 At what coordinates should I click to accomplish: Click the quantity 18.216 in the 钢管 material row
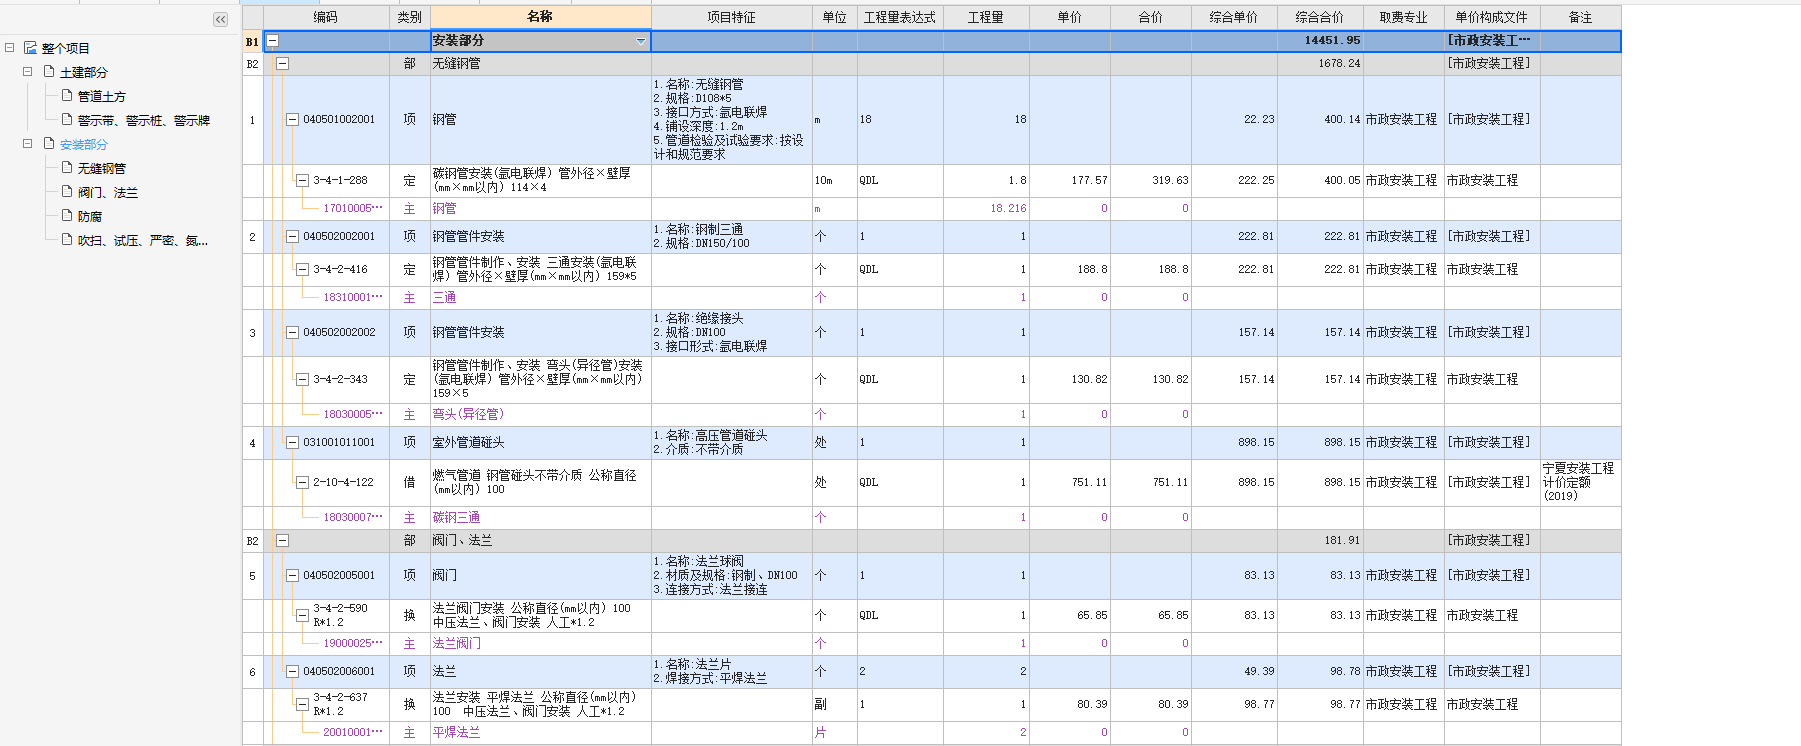(1008, 208)
